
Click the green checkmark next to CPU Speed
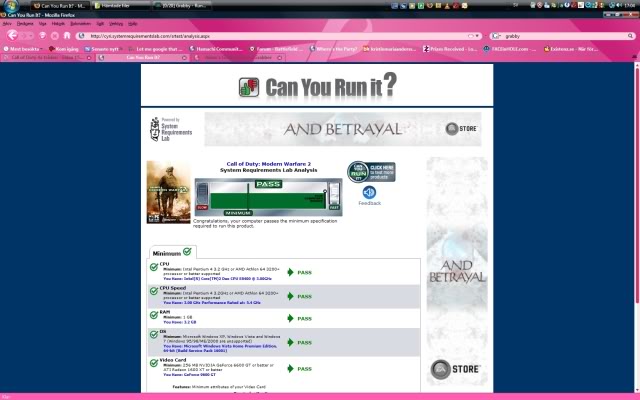pos(154,291)
